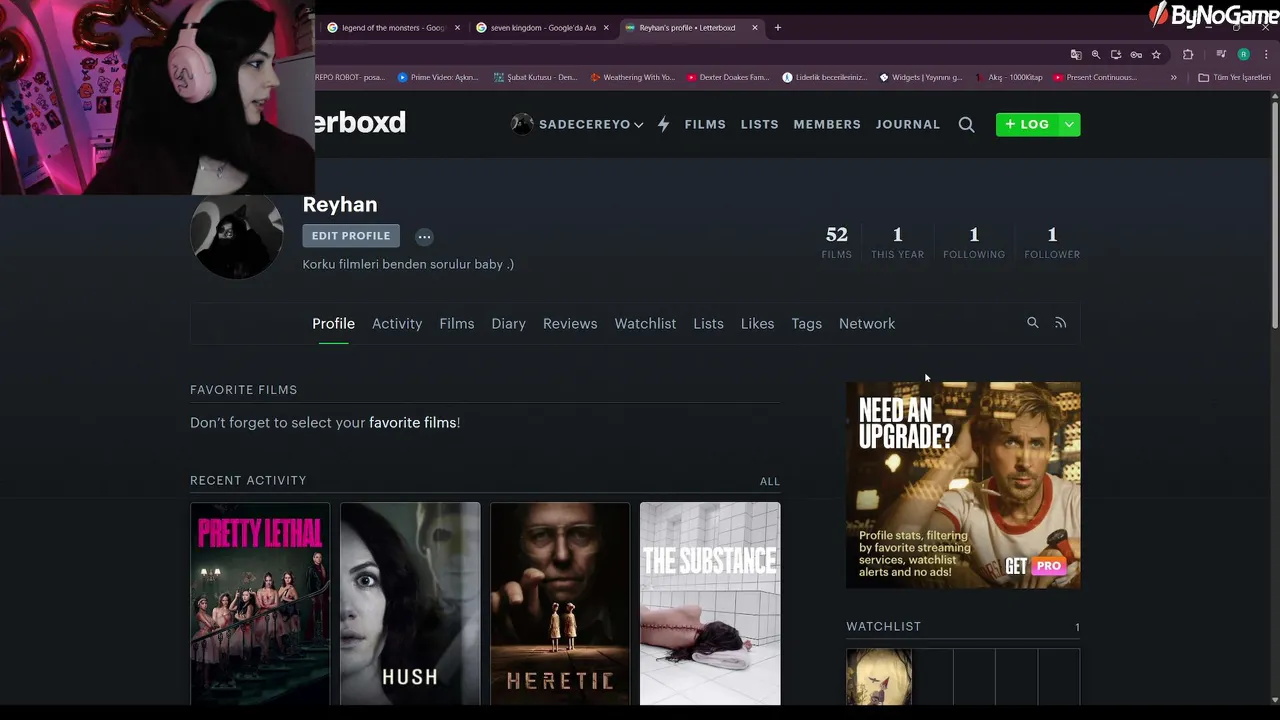
Task: Open the media control icon in Chrome toolbar
Action: tap(1221, 54)
